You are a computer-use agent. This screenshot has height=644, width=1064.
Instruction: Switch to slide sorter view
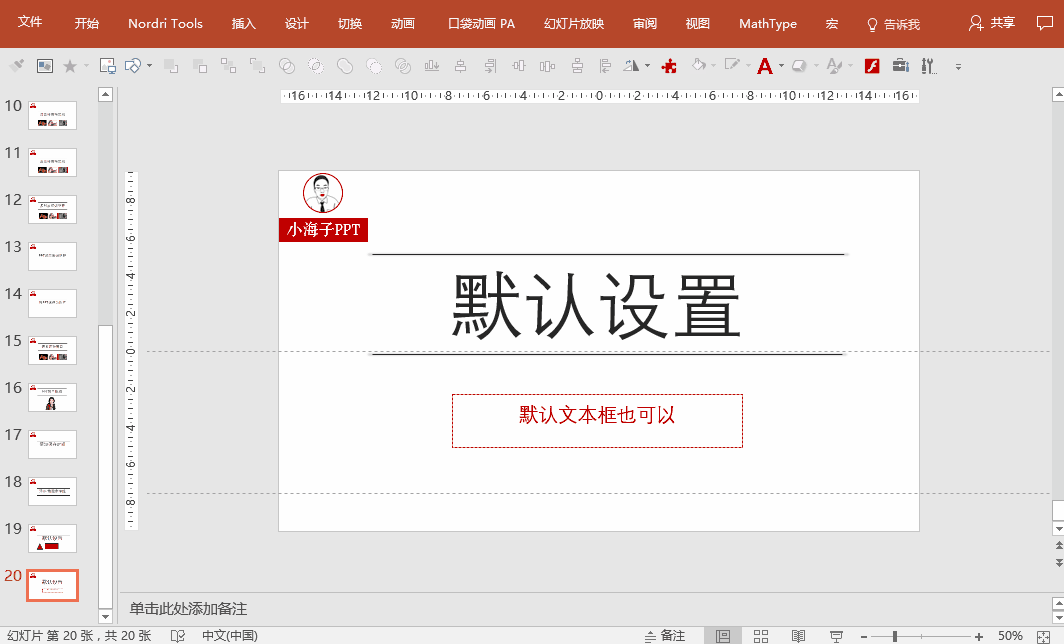point(761,636)
